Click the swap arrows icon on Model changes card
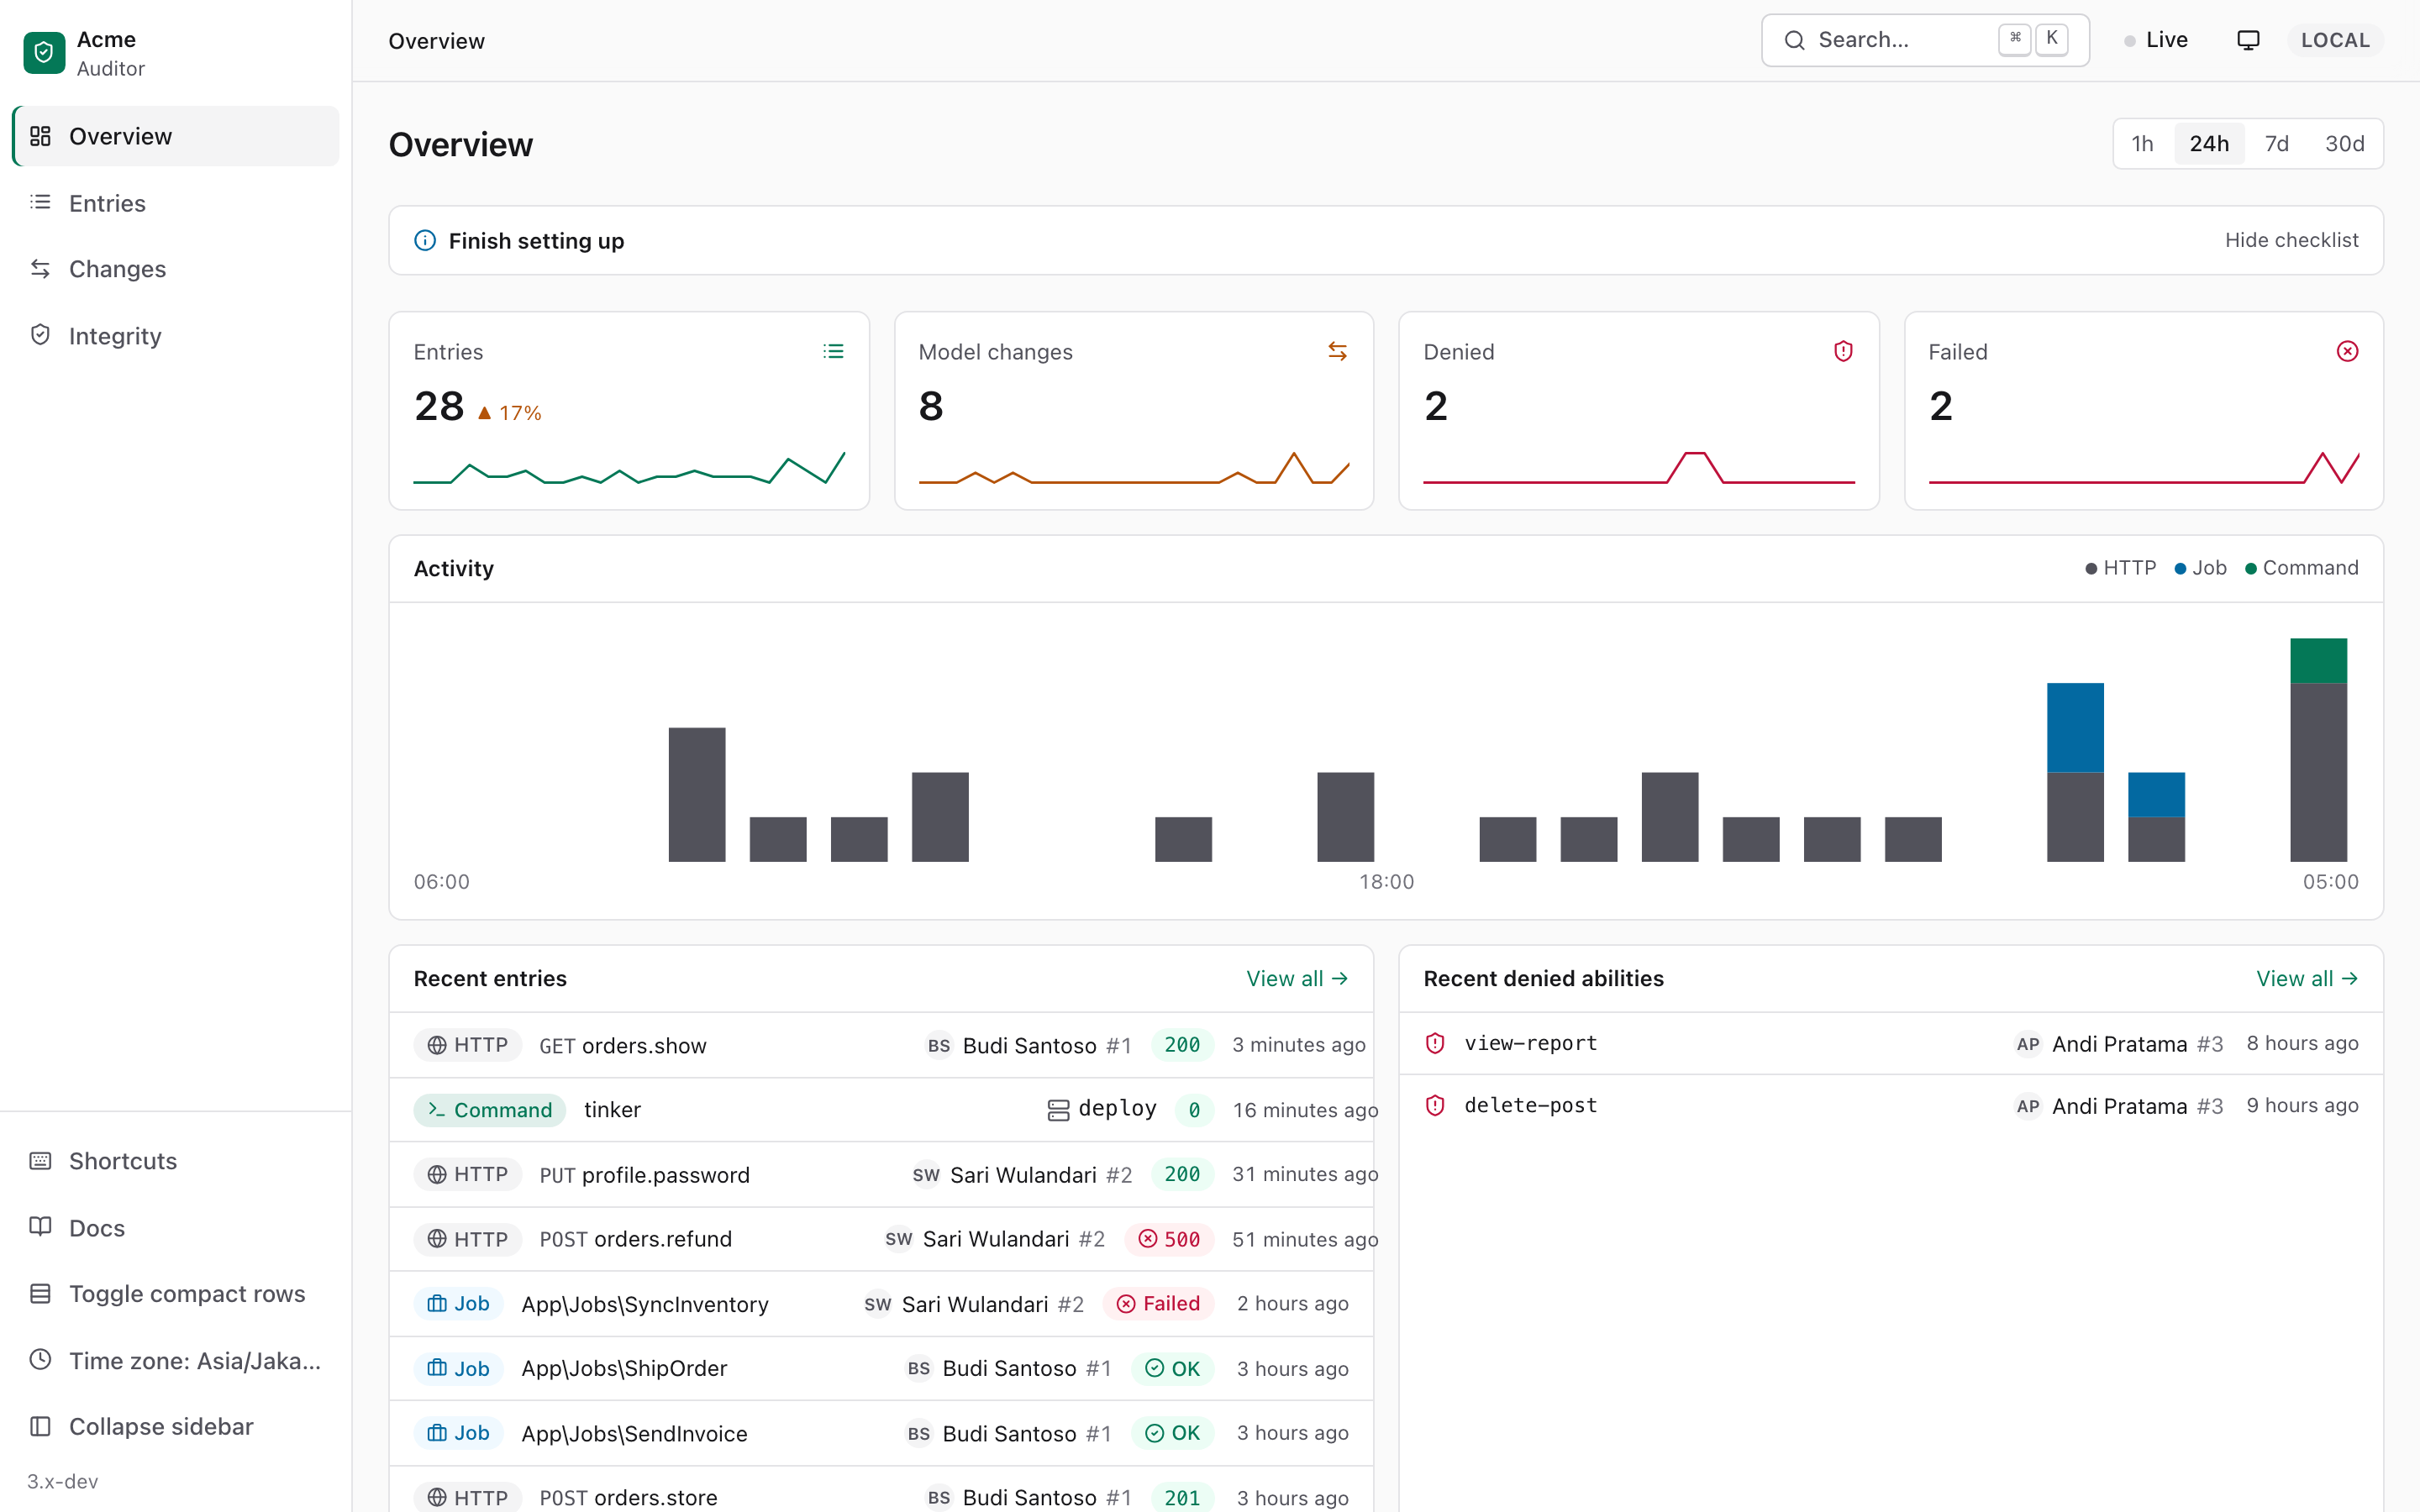 click(x=1337, y=351)
